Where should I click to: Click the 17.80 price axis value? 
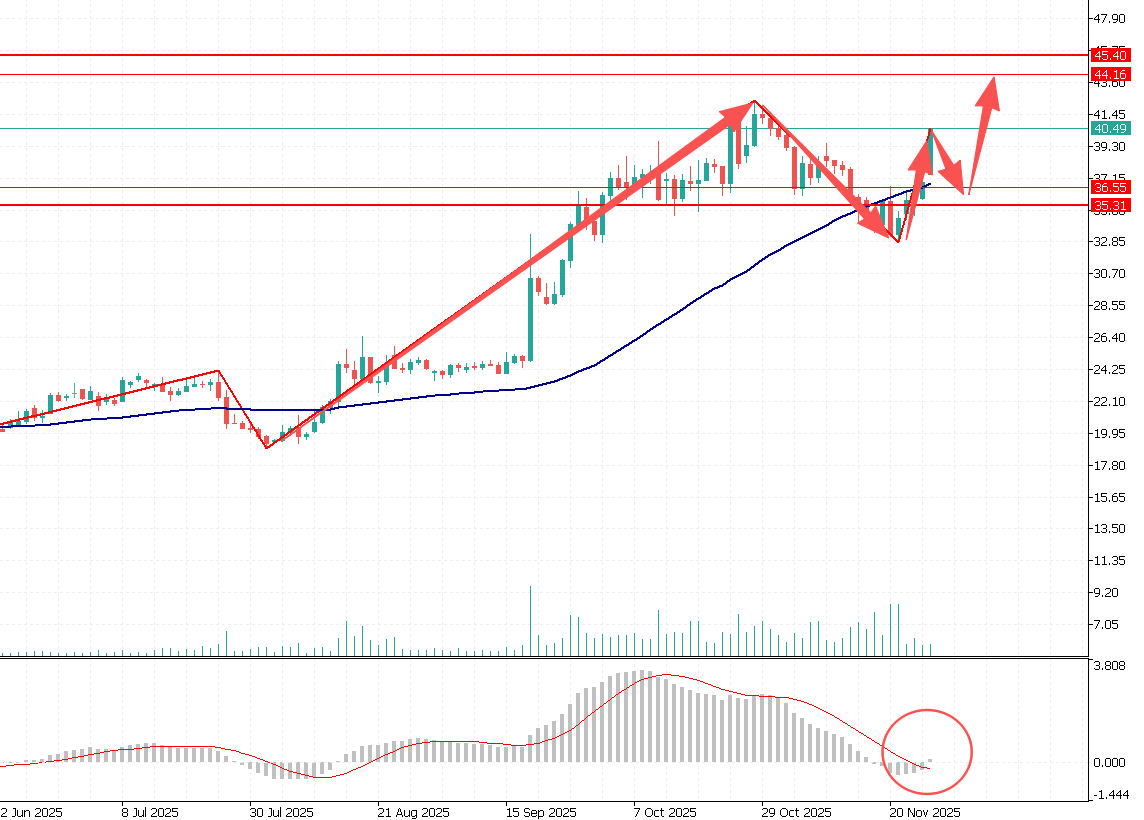(x=1110, y=465)
